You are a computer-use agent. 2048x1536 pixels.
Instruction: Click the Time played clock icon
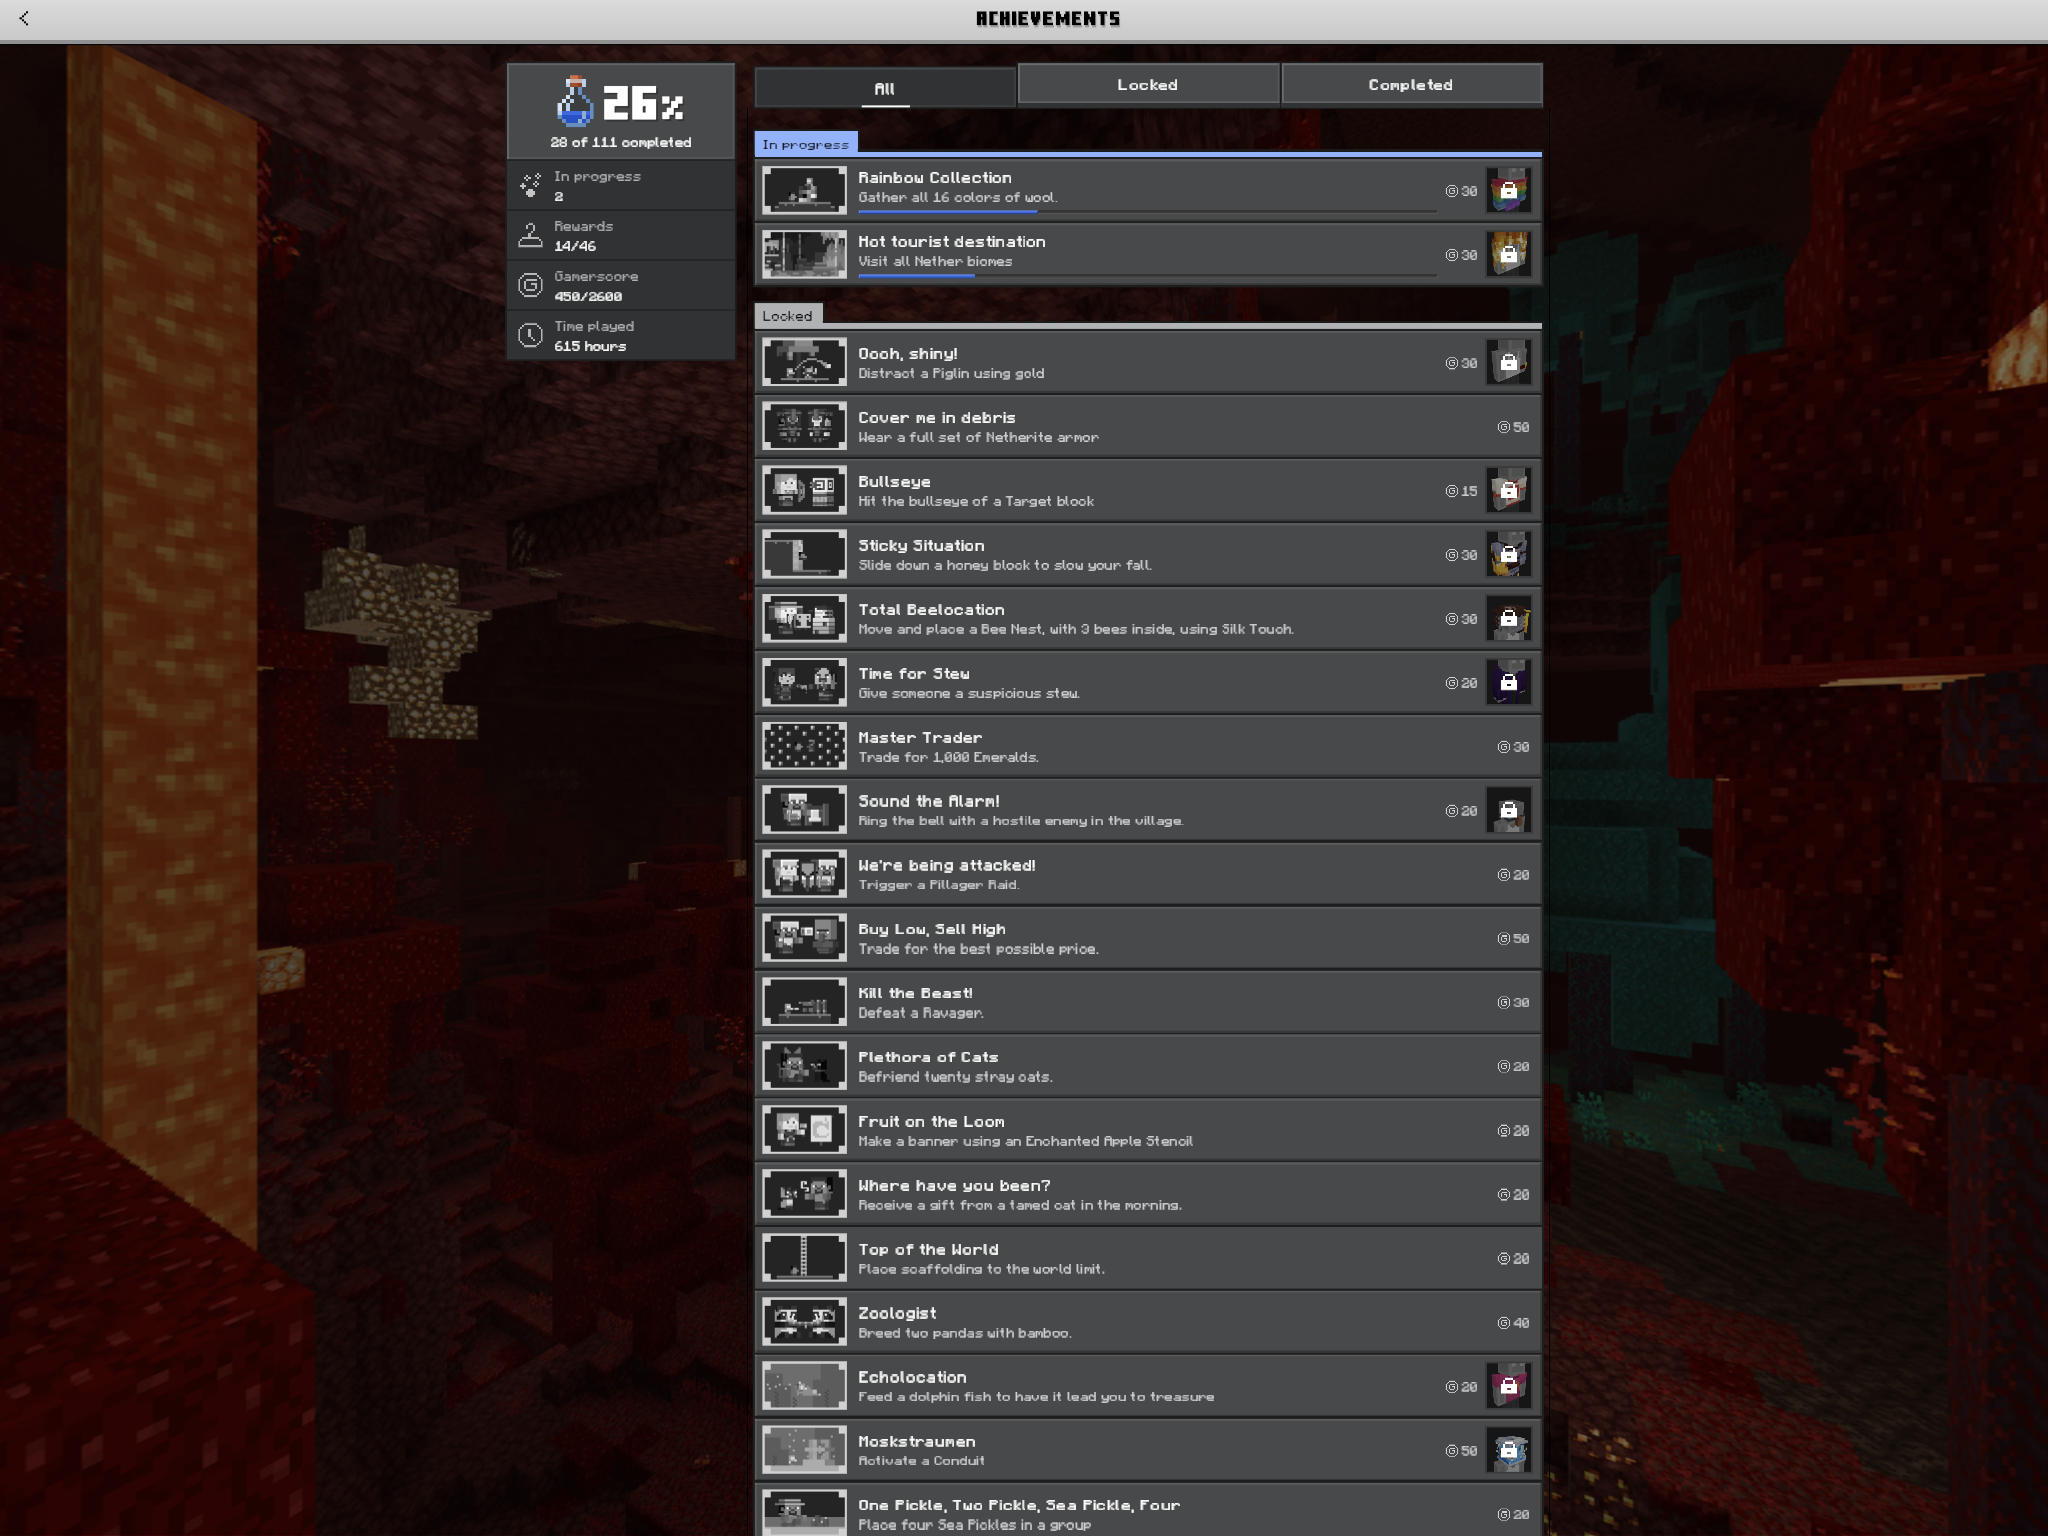click(x=530, y=336)
